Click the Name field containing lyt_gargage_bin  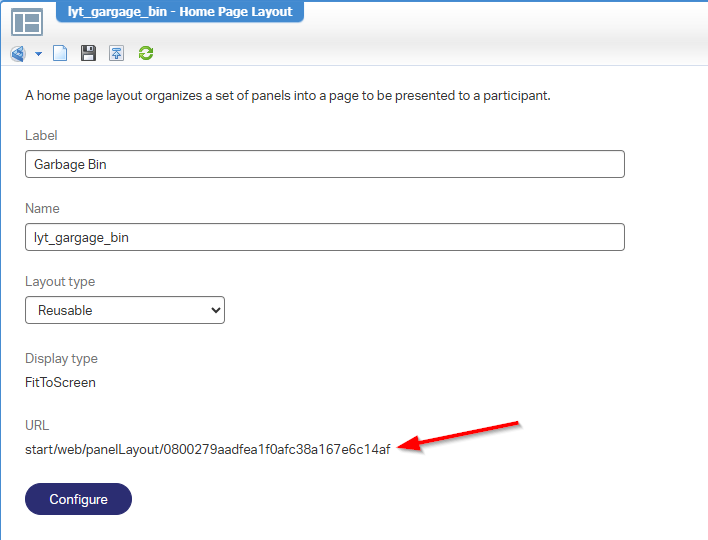(324, 237)
